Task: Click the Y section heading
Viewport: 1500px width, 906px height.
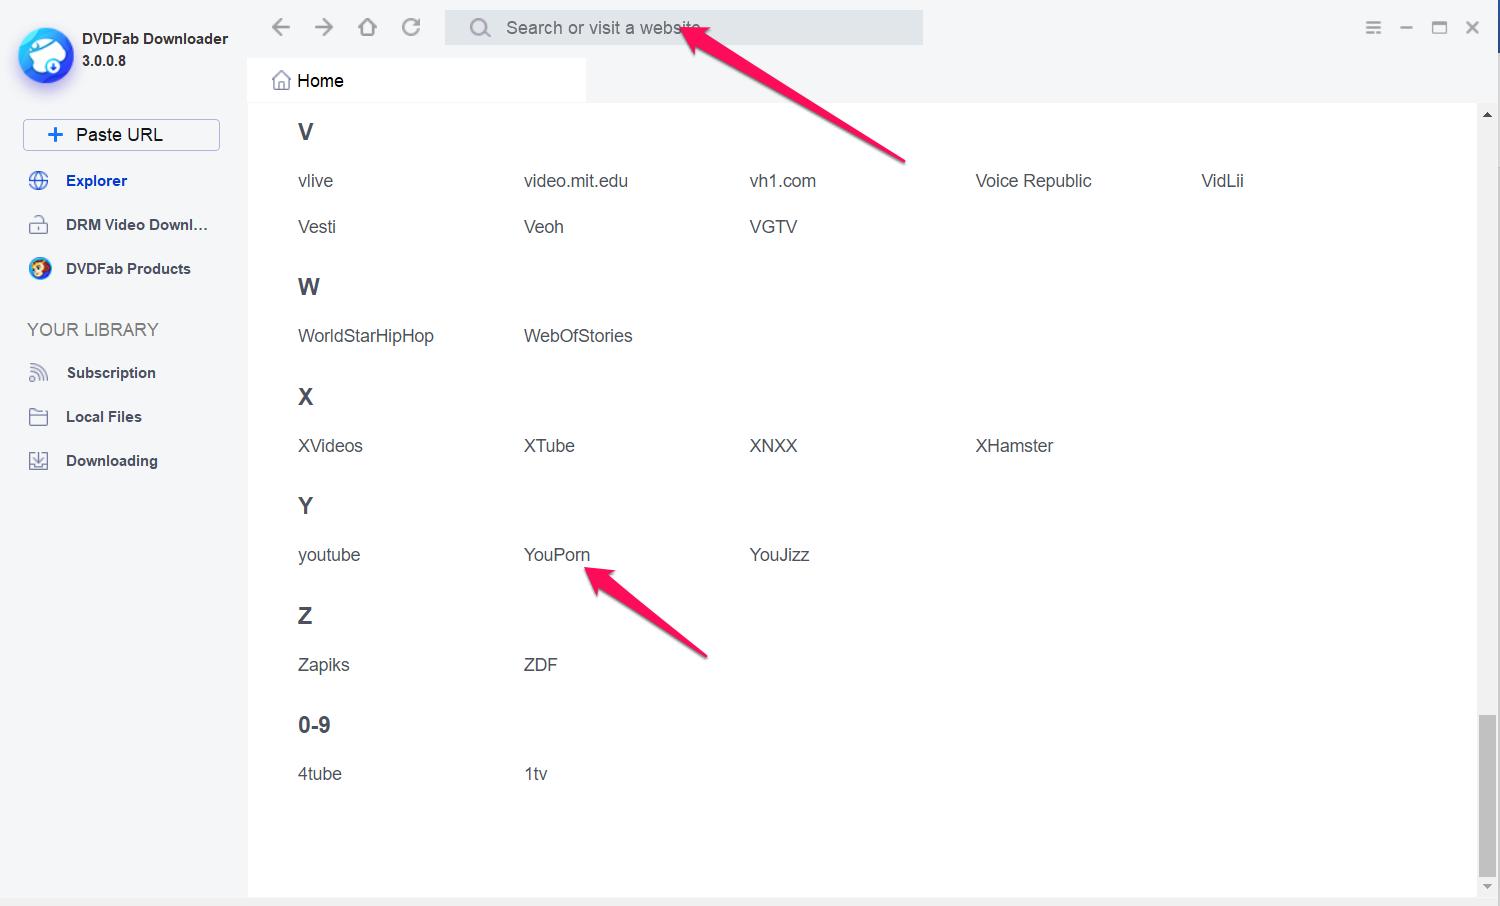Action: (306, 506)
